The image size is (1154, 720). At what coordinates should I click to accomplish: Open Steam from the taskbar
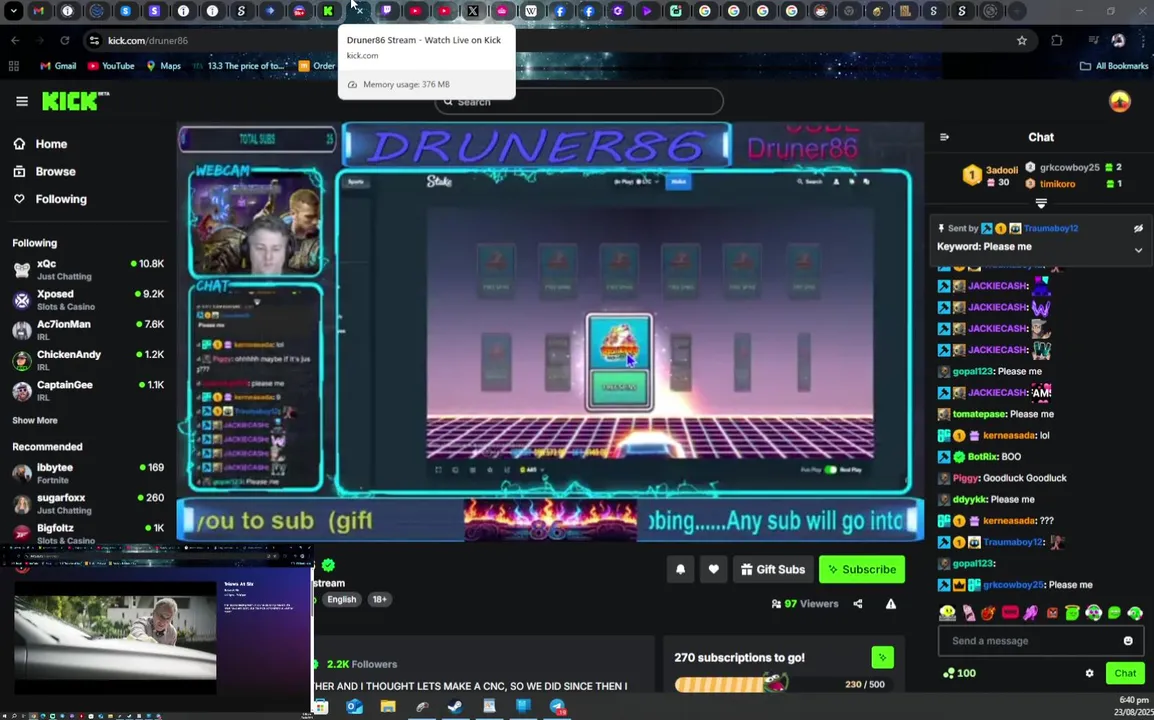click(x=455, y=707)
